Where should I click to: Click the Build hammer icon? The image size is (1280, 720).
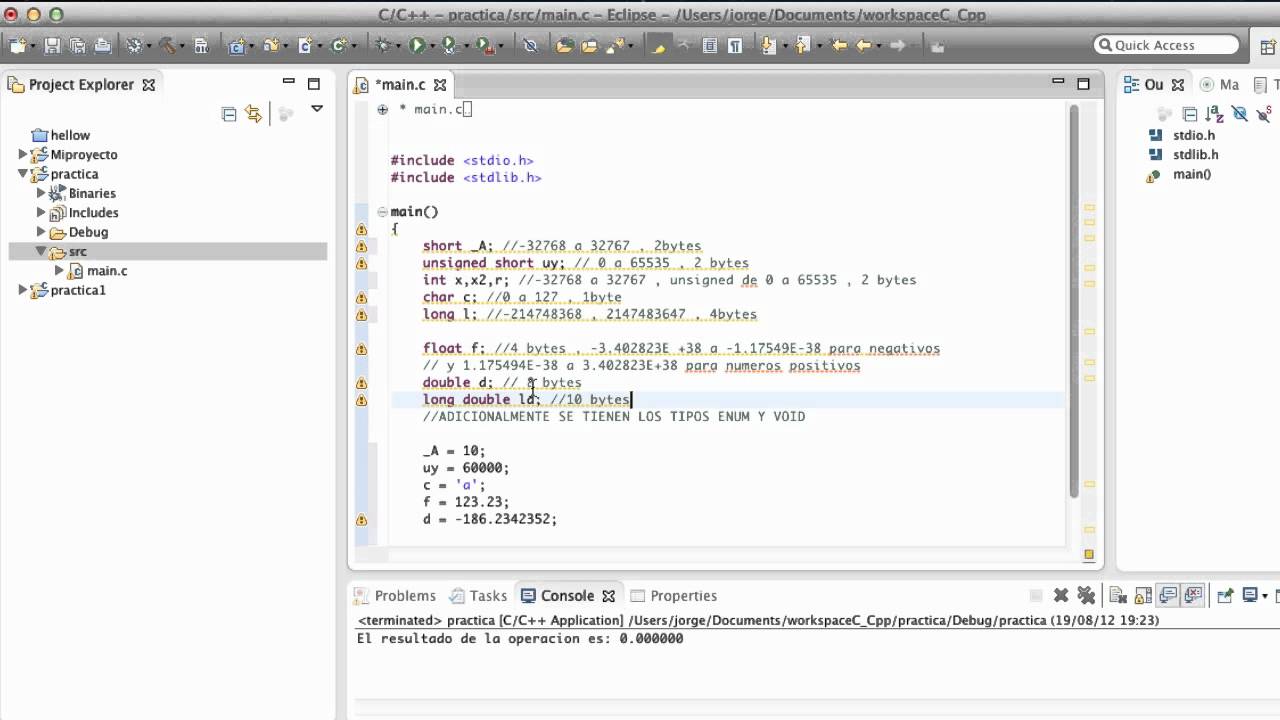167,46
